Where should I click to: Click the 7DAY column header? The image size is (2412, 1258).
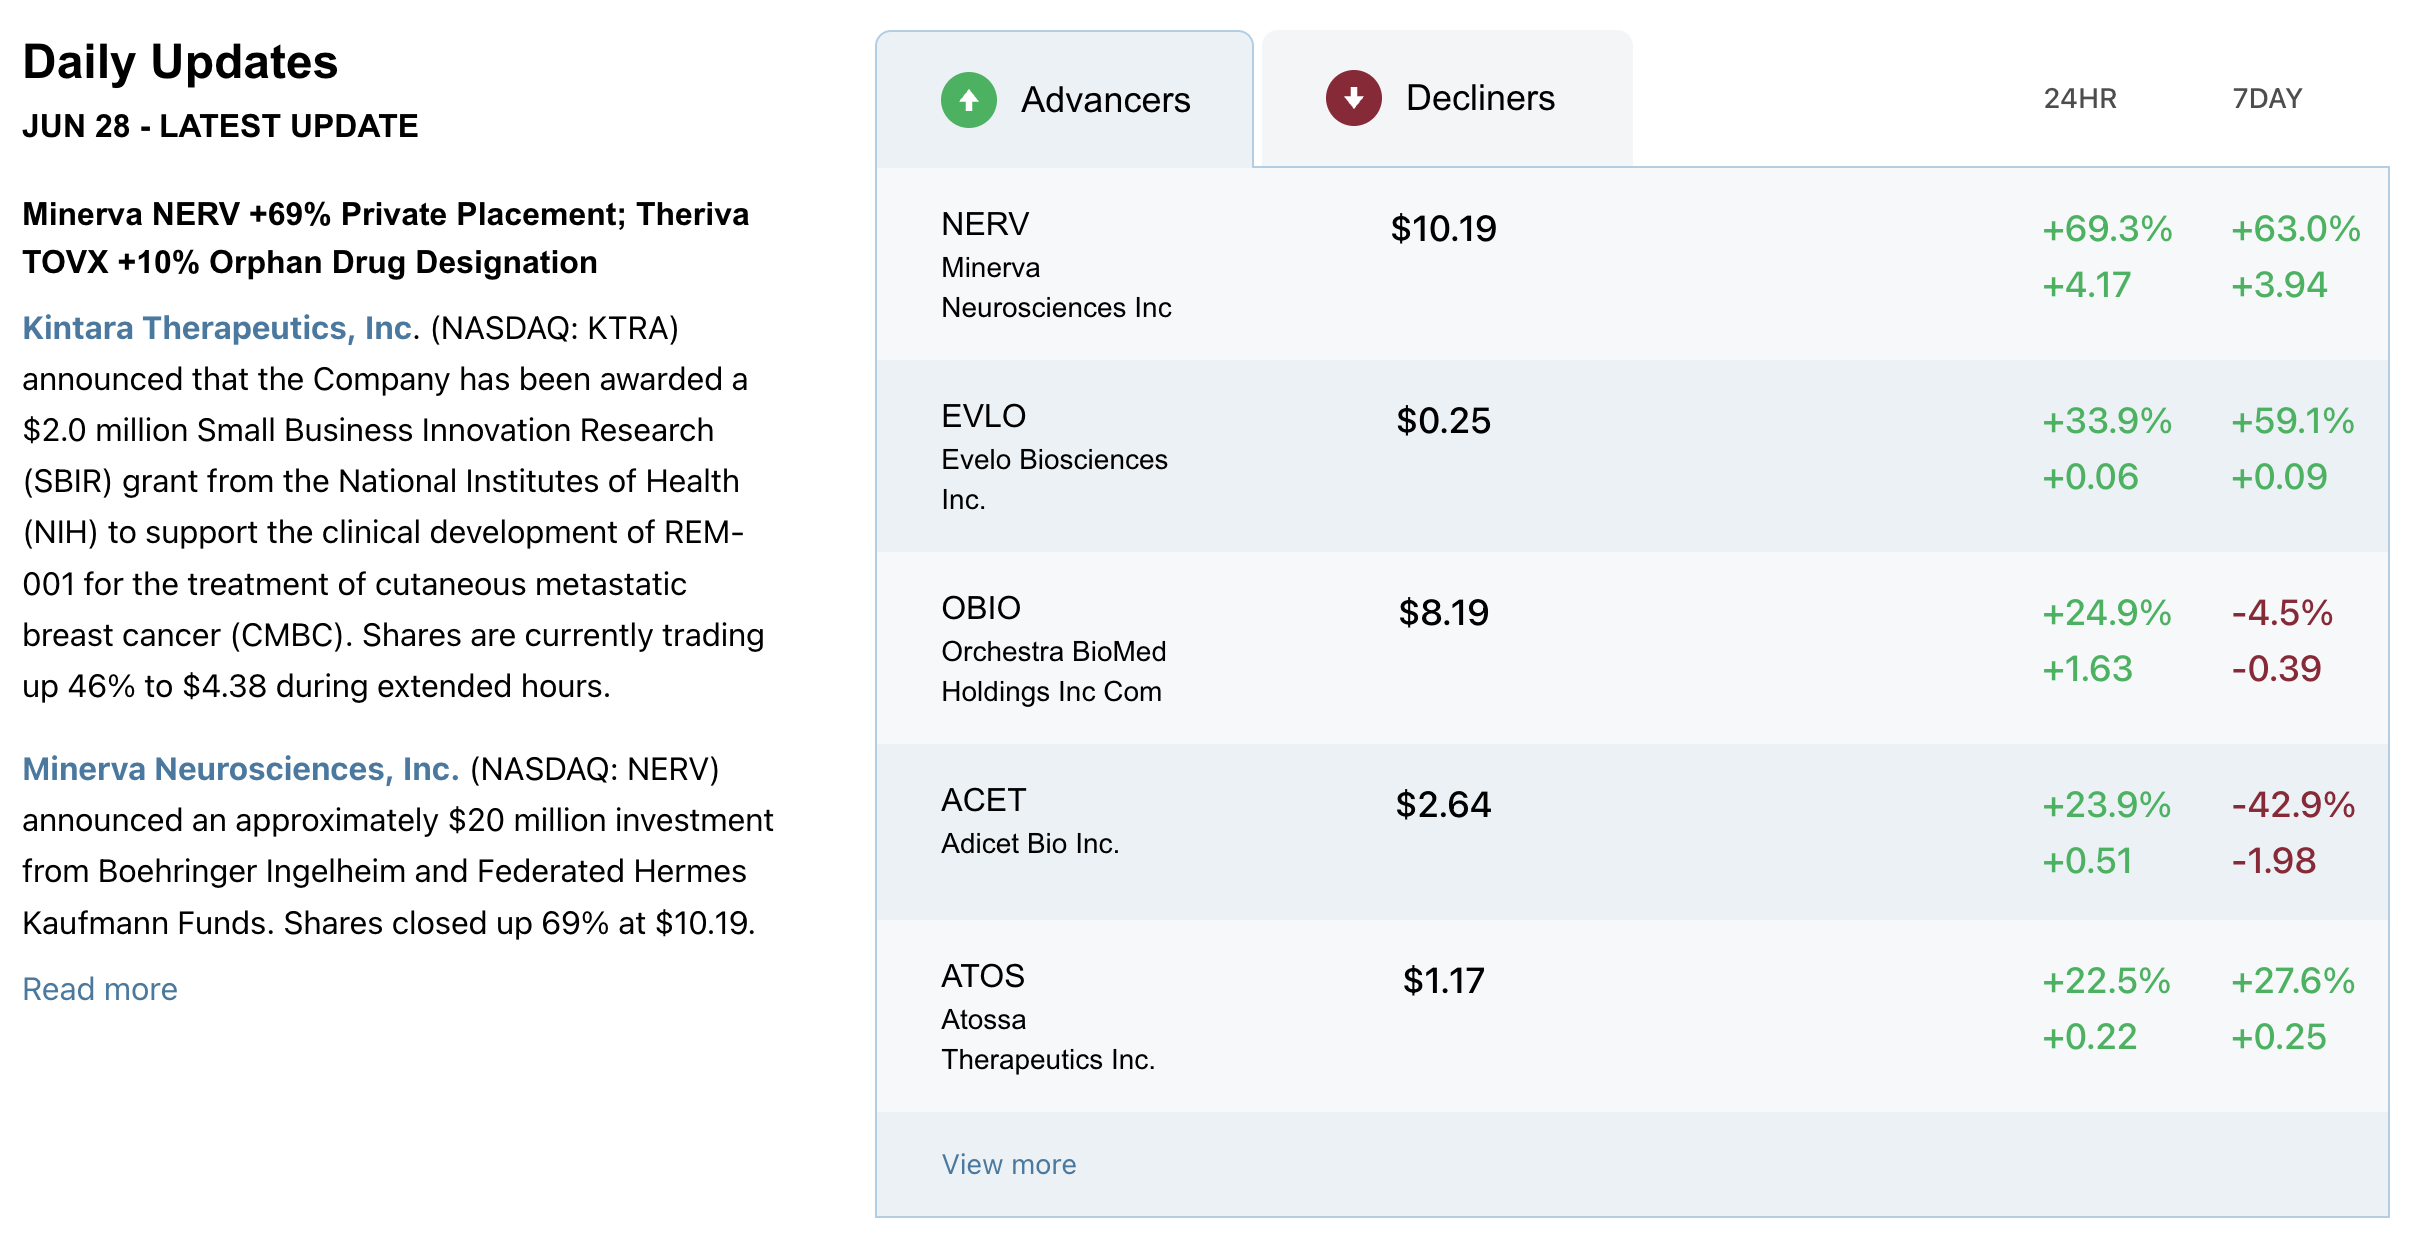tap(2267, 99)
